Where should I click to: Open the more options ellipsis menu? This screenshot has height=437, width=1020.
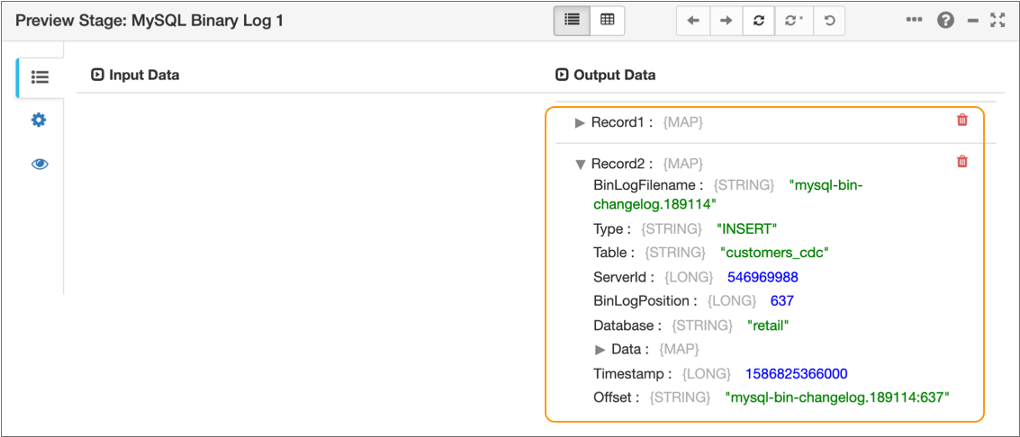pos(914,19)
